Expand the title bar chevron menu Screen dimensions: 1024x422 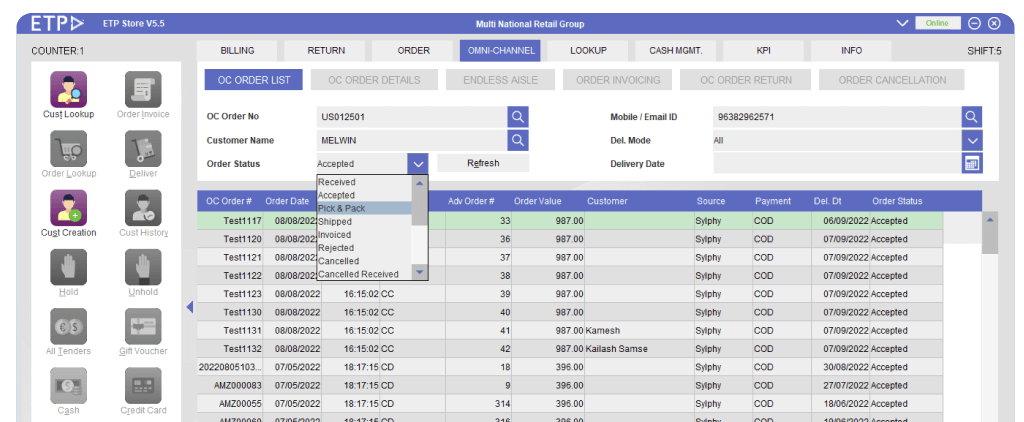(x=903, y=24)
